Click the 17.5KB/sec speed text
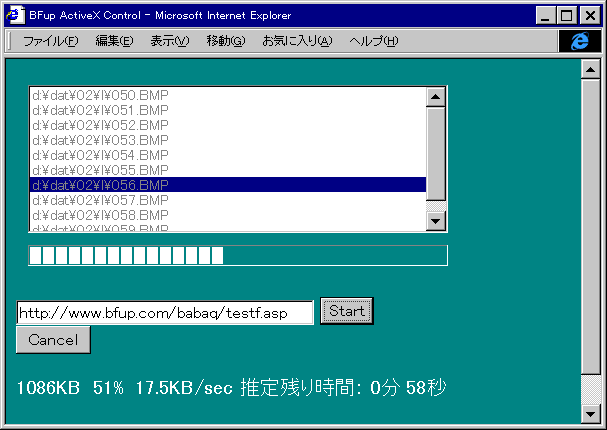607x430 pixels. click(184, 387)
